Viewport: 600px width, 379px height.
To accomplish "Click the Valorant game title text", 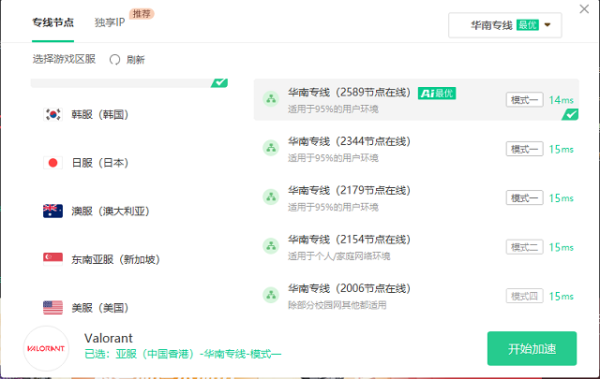I will pyautogui.click(x=108, y=338).
